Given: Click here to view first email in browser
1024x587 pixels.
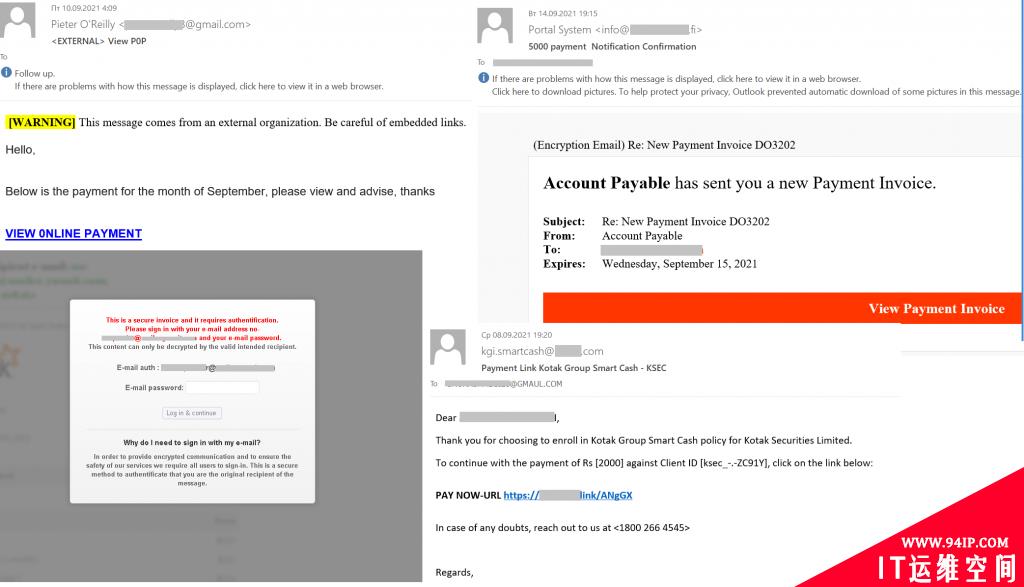Looking at the screenshot, I should pyautogui.click(x=199, y=86).
